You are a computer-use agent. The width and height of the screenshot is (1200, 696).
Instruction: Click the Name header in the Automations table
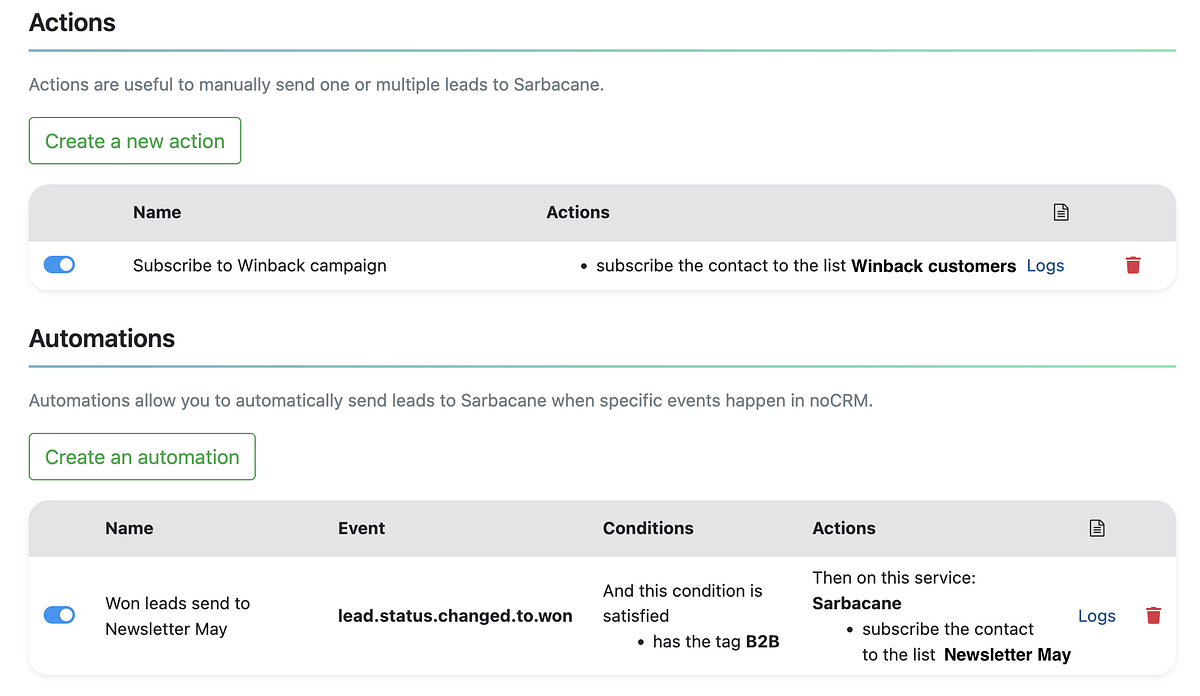pyautogui.click(x=129, y=528)
